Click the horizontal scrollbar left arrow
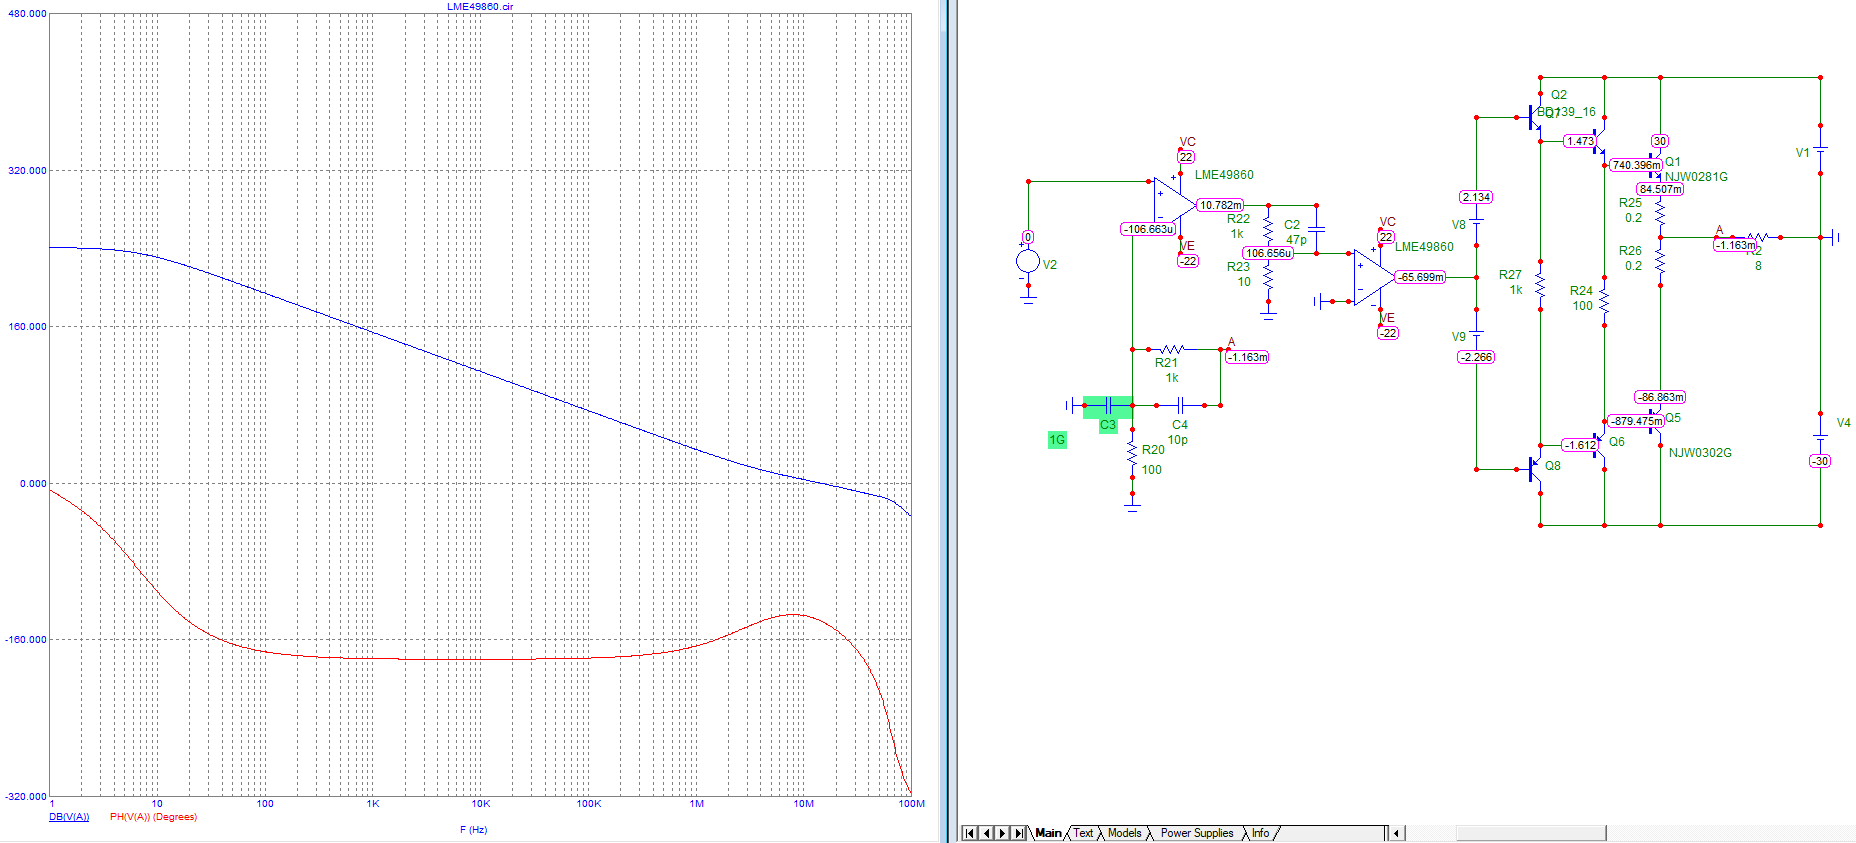The width and height of the screenshot is (1856, 843). 1397,833
